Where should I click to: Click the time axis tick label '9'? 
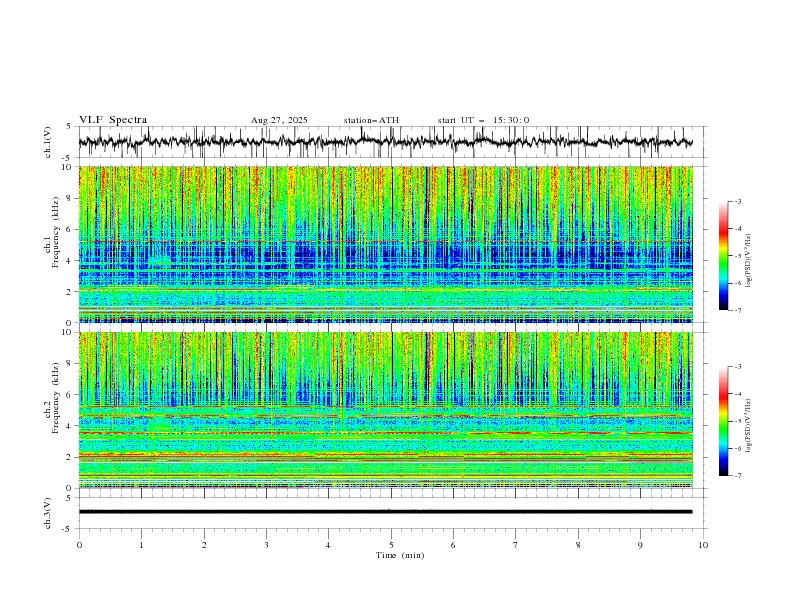coord(640,545)
